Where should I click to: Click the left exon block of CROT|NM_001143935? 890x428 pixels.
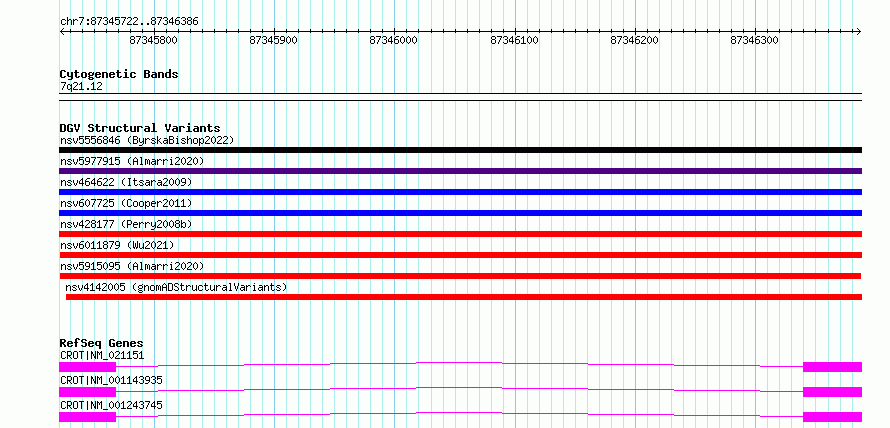pos(87,392)
